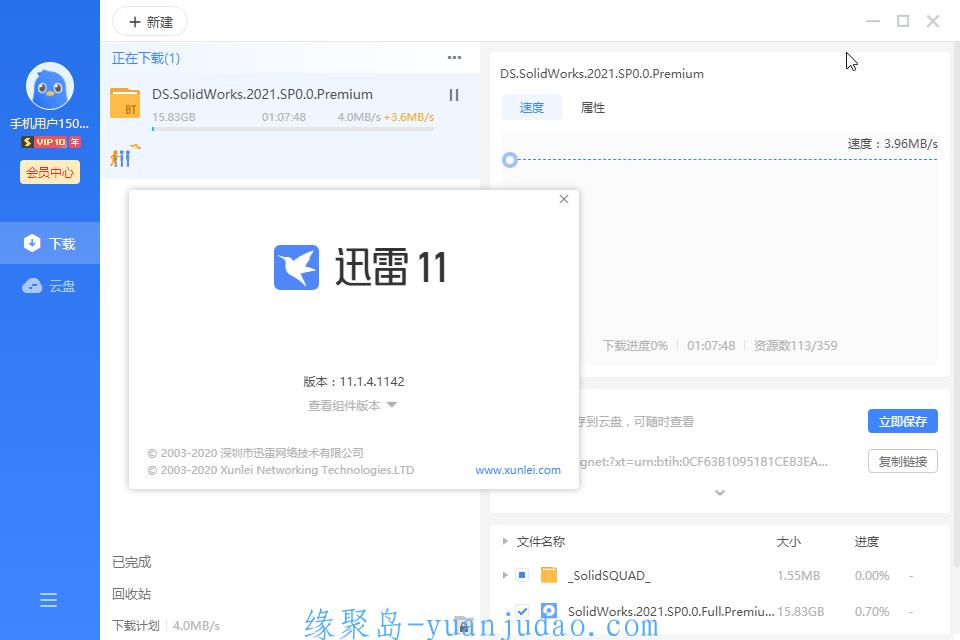This screenshot has width=960, height=640.
Task: Open the three-dots more options menu
Action: click(x=454, y=58)
